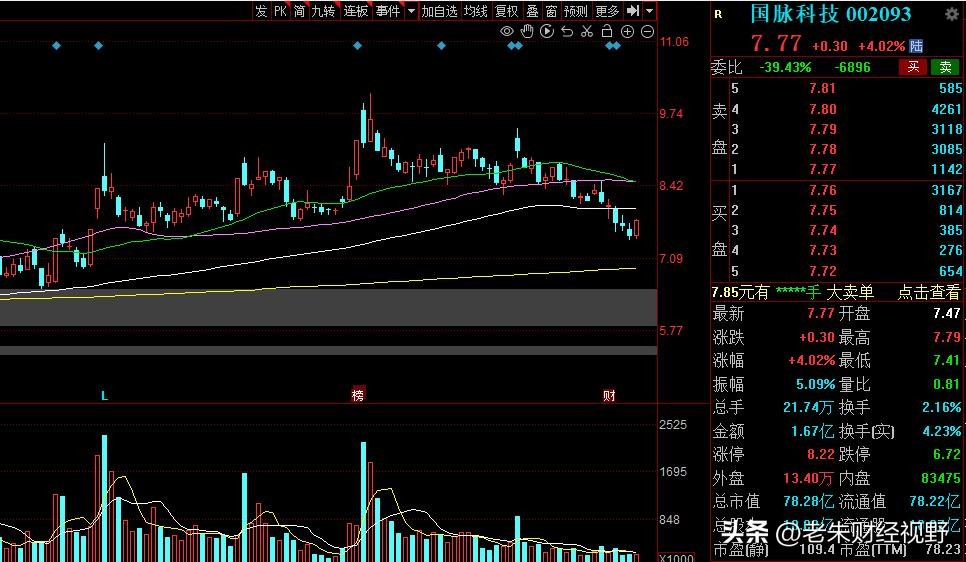966x562 pixels.
Task: Click the diamond event marker above the highest peak
Action: pos(357,46)
